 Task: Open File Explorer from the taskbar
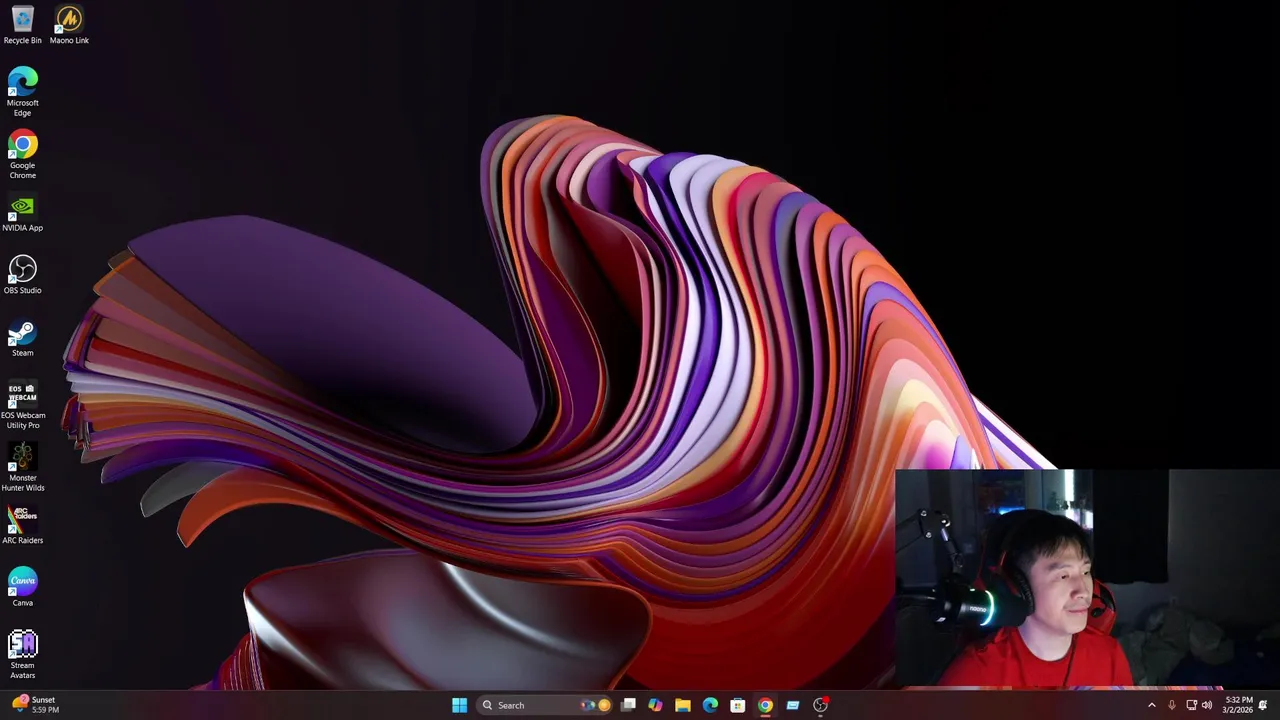(683, 705)
